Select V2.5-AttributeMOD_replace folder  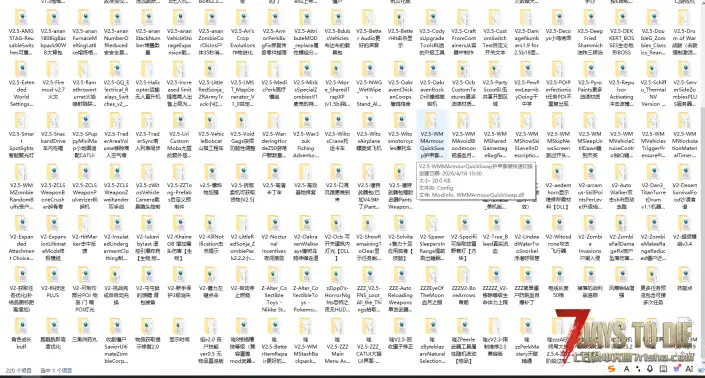[306, 32]
